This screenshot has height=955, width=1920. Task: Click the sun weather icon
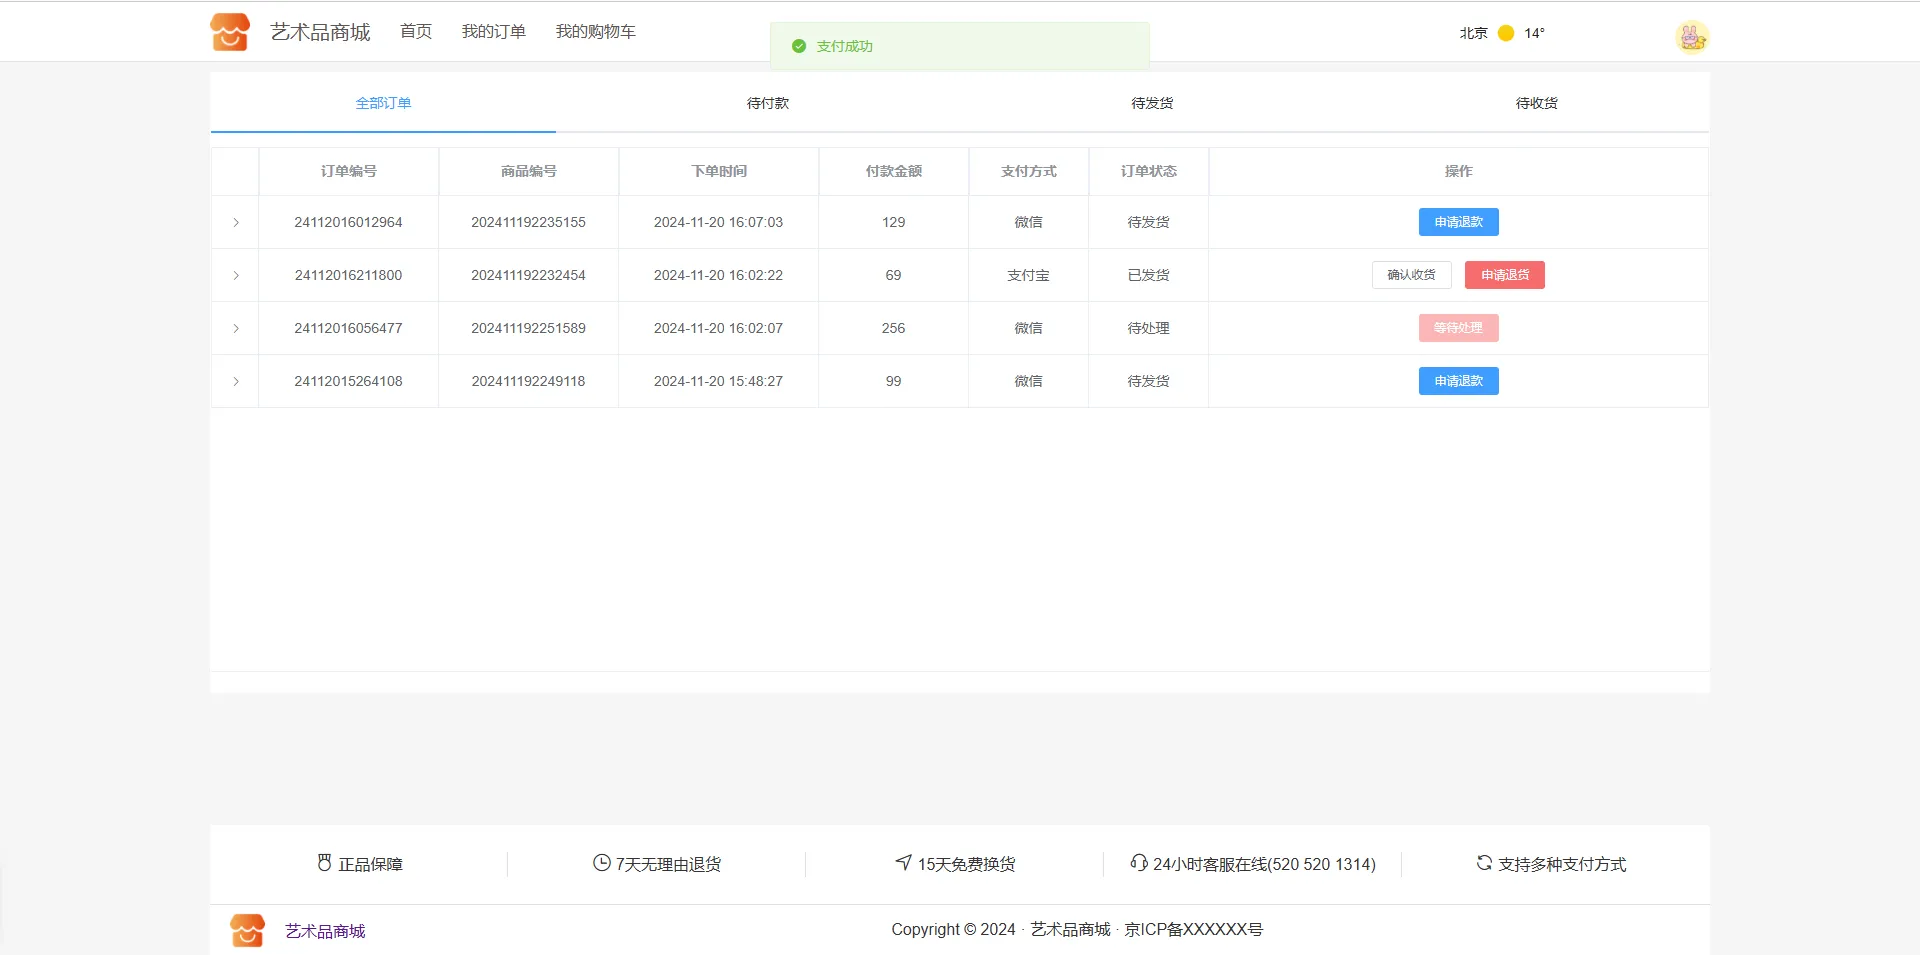coord(1505,33)
